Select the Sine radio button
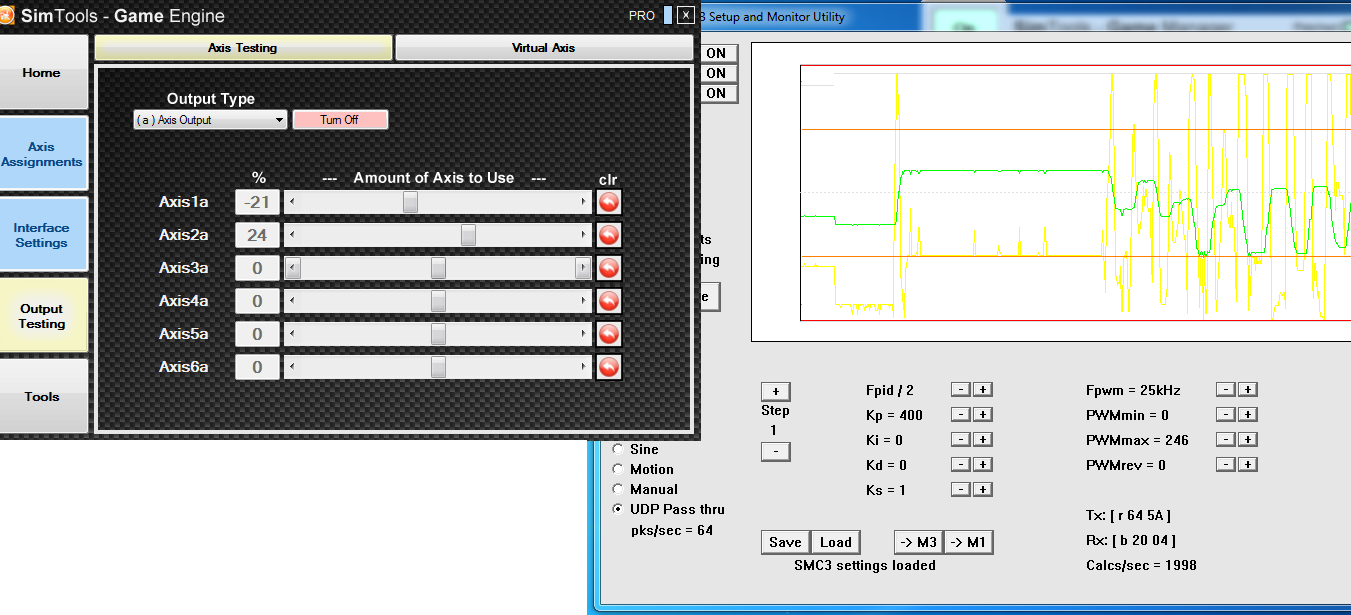This screenshot has width=1351, height=615. (617, 449)
